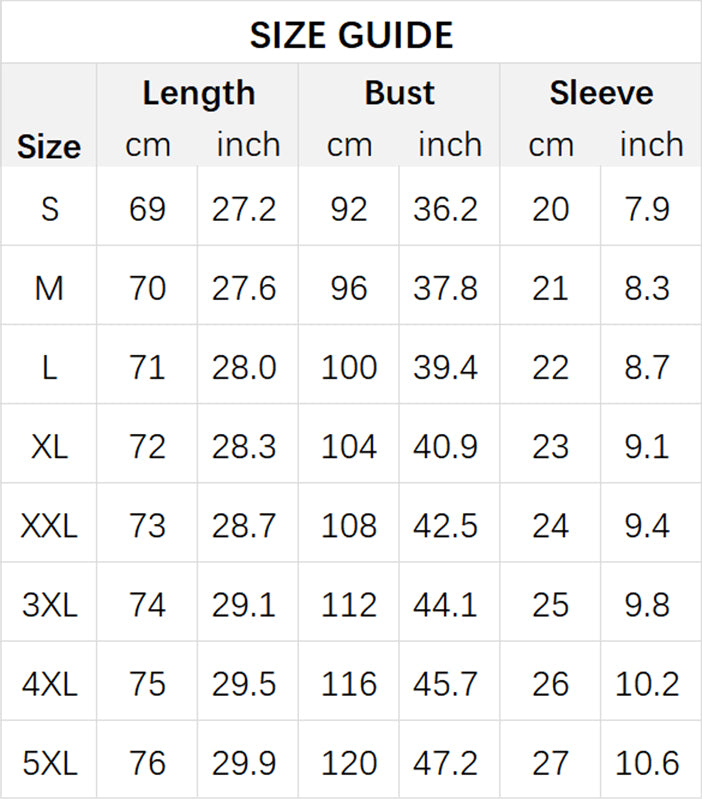The width and height of the screenshot is (702, 799).
Task: Click the XL size row label
Action: pyautogui.click(x=49, y=446)
